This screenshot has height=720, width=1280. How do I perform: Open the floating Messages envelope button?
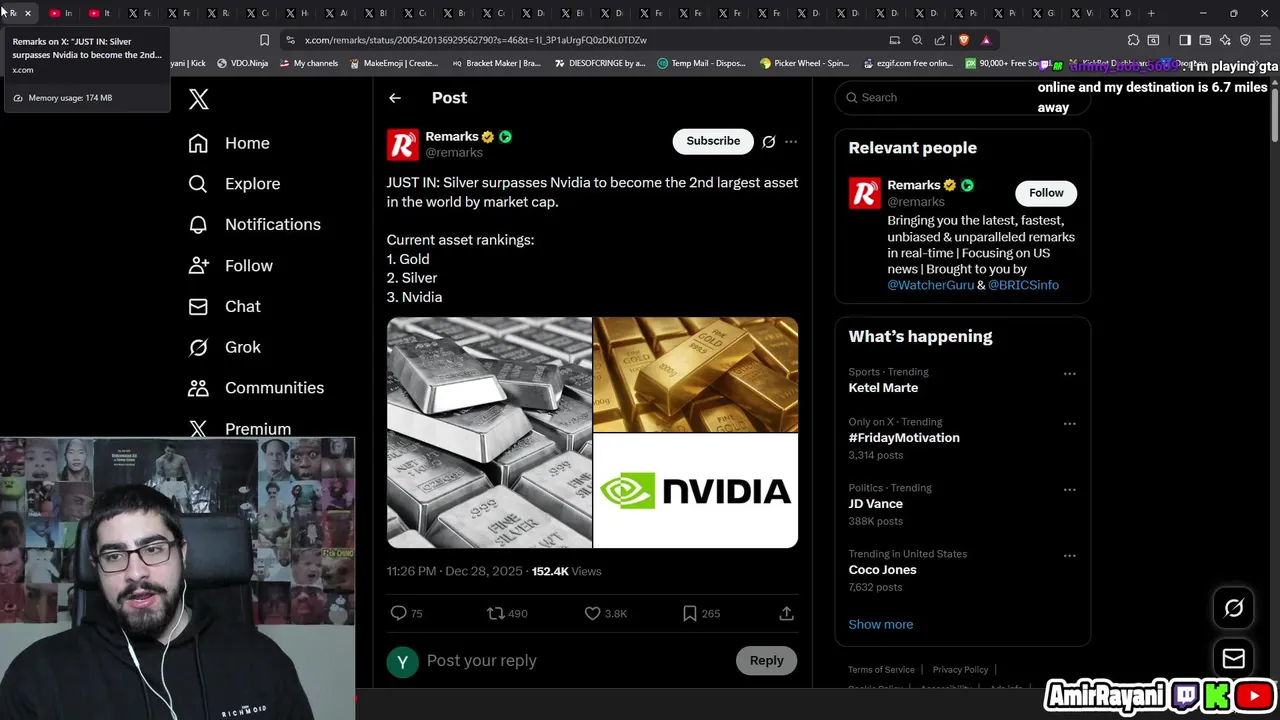(x=1234, y=658)
